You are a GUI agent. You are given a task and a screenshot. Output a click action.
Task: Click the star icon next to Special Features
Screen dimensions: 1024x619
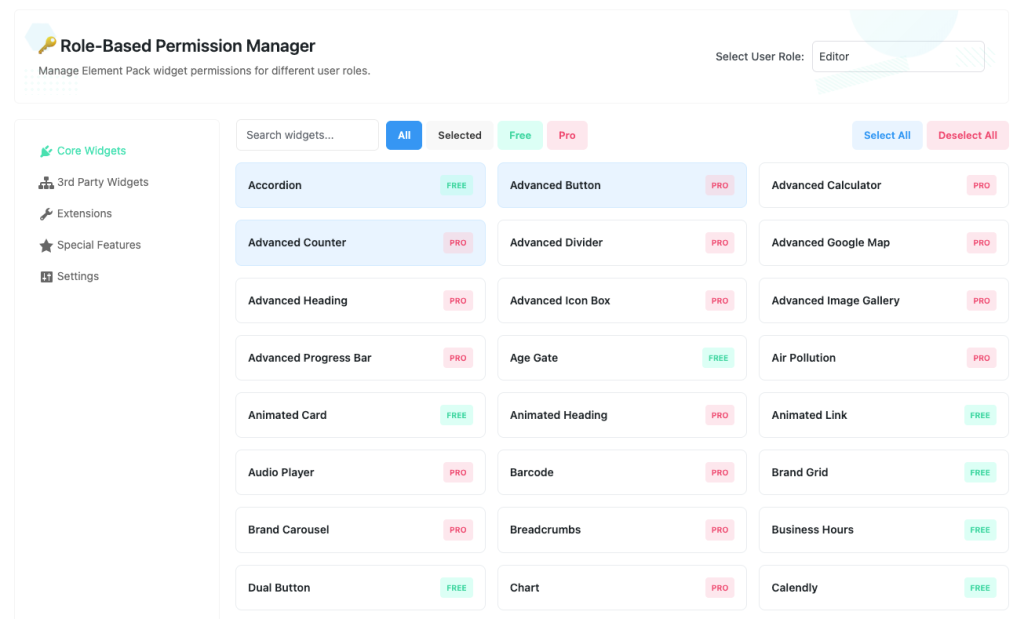[45, 245]
